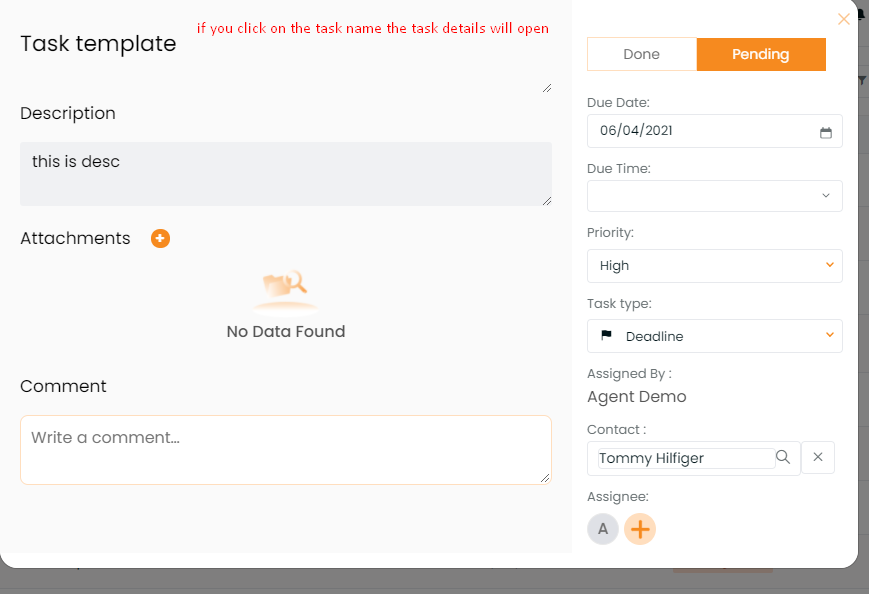Screen dimensions: 869x594
Task: Open the Priority dropdown showing High
Action: click(x=714, y=266)
